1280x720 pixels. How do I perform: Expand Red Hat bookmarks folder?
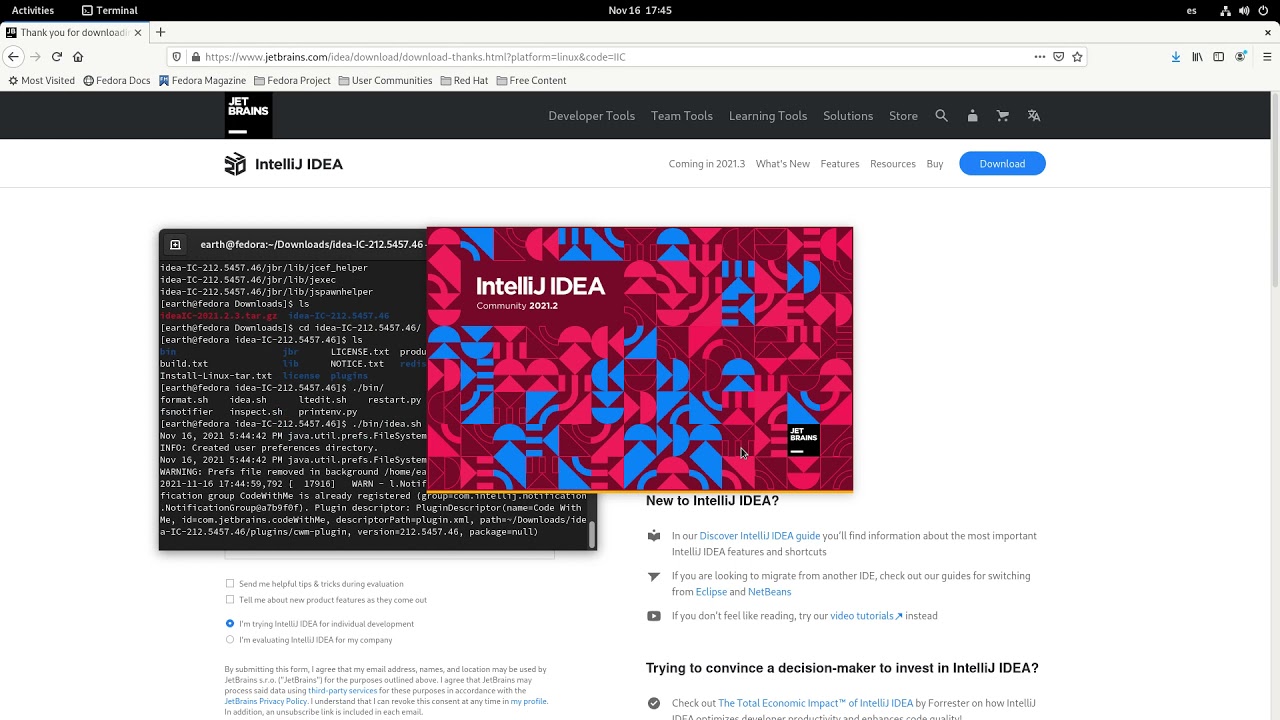(464, 81)
